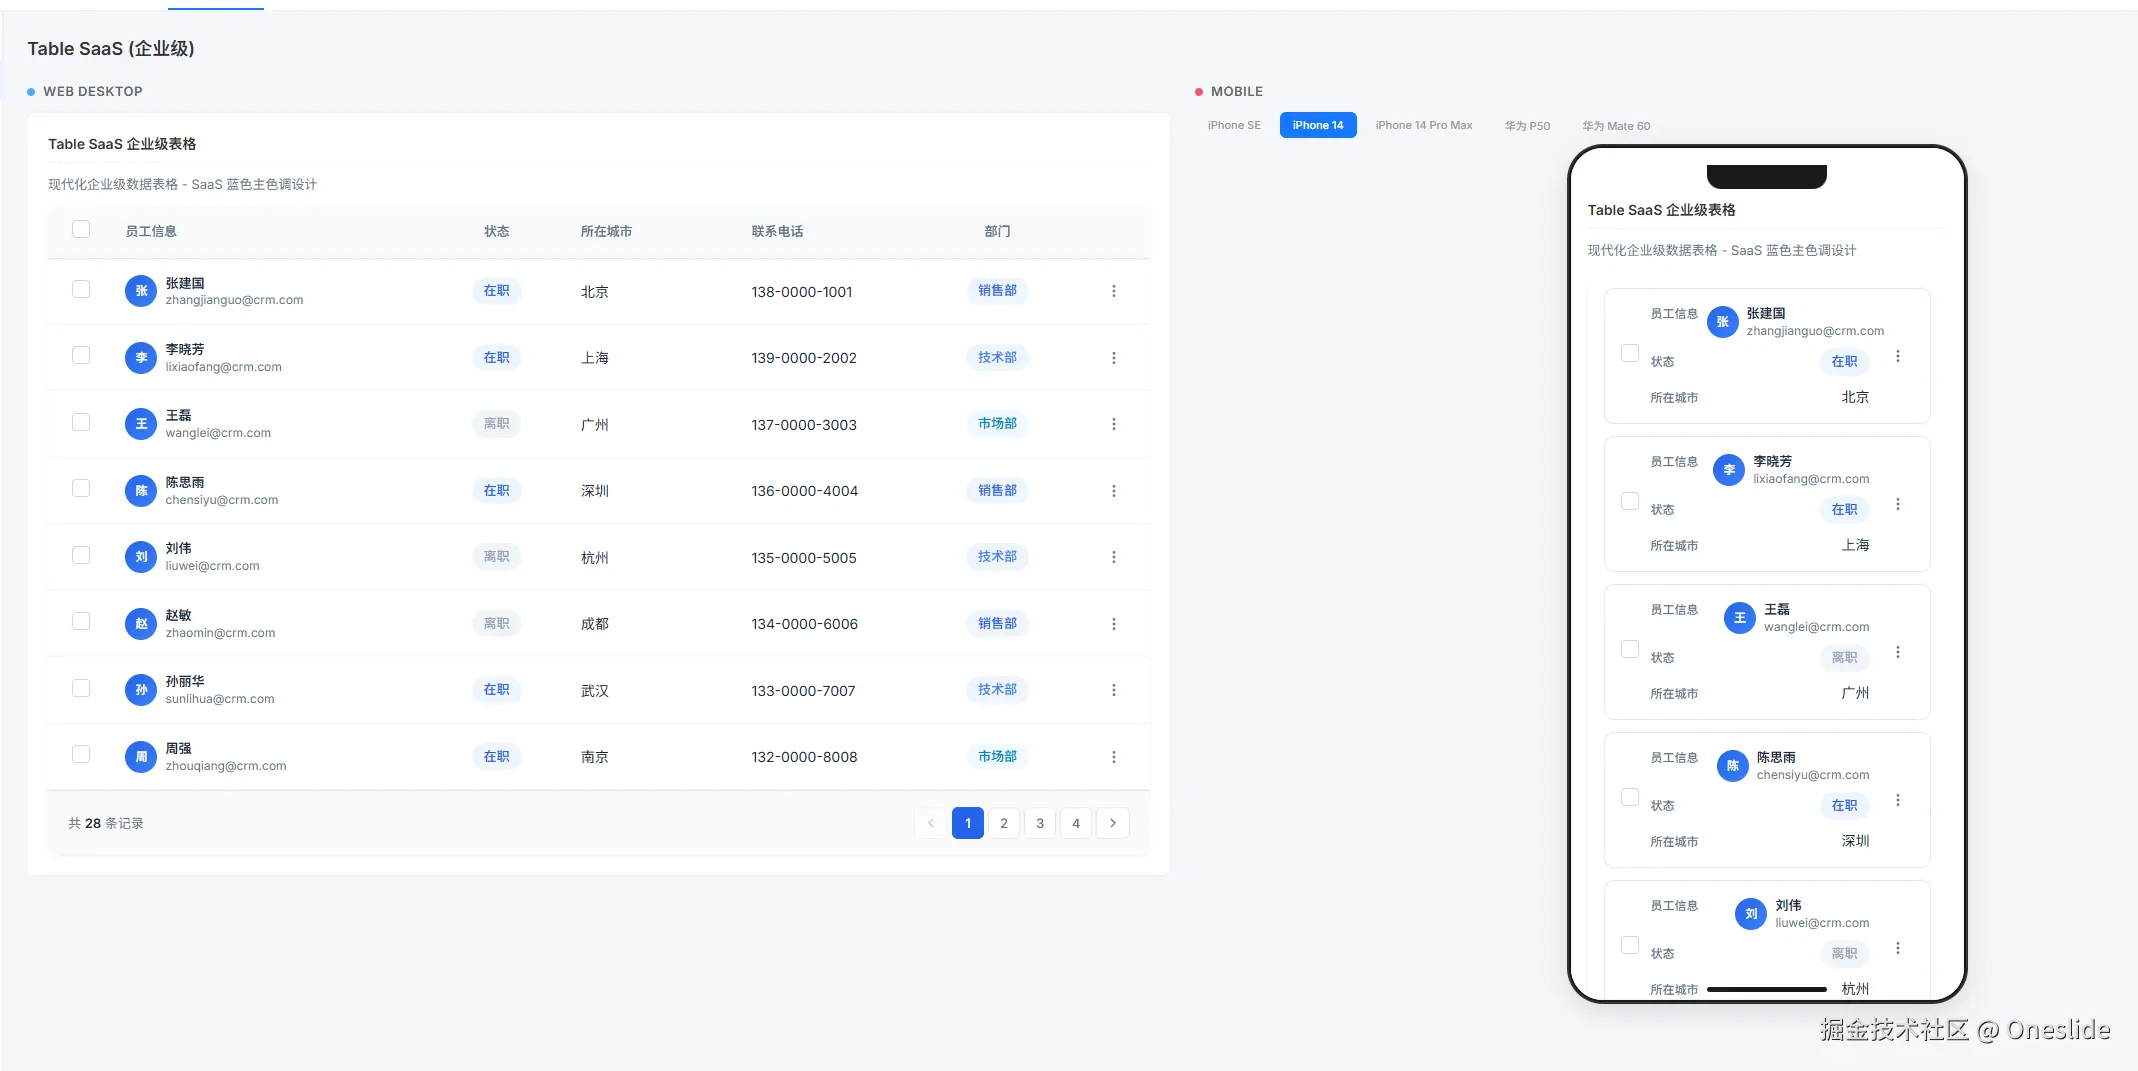Go to pagination page 4
The width and height of the screenshot is (2138, 1071).
point(1076,823)
